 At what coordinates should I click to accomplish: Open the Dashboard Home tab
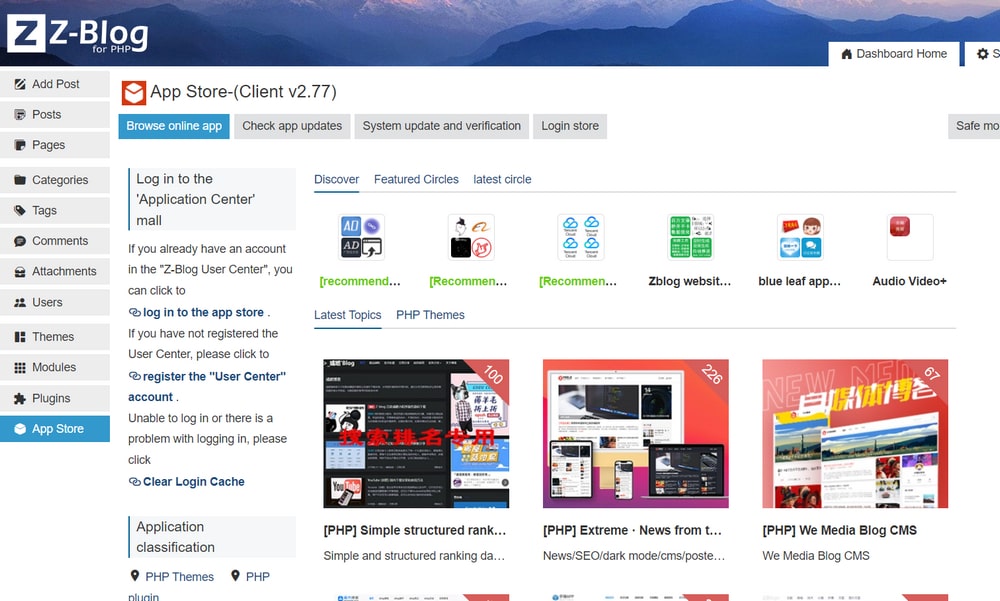(893, 54)
